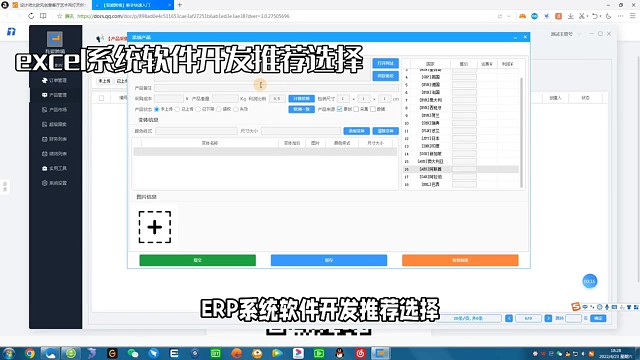Click the 产品备注 remarks input field
The image size is (640, 360).
click(x=276, y=88)
